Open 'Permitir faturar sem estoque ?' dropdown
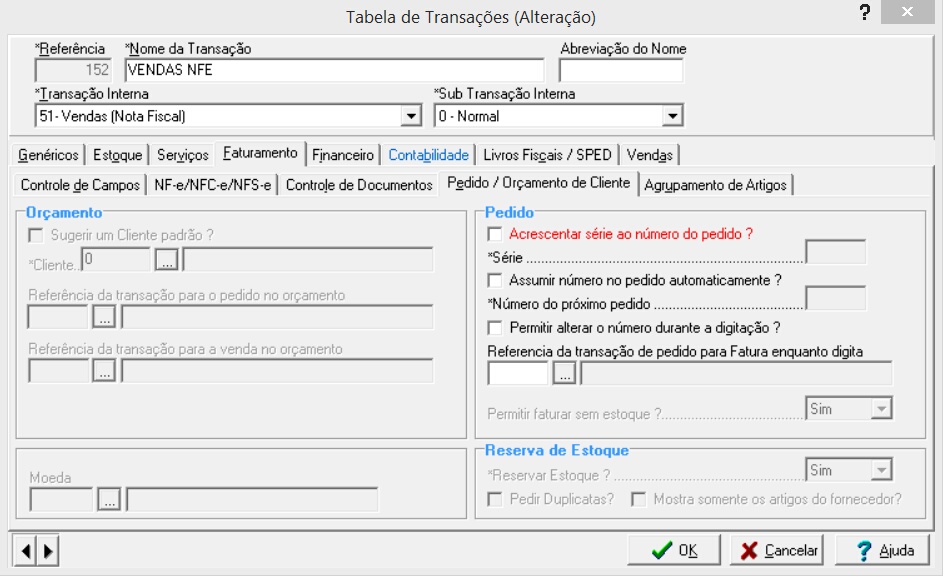 point(881,408)
